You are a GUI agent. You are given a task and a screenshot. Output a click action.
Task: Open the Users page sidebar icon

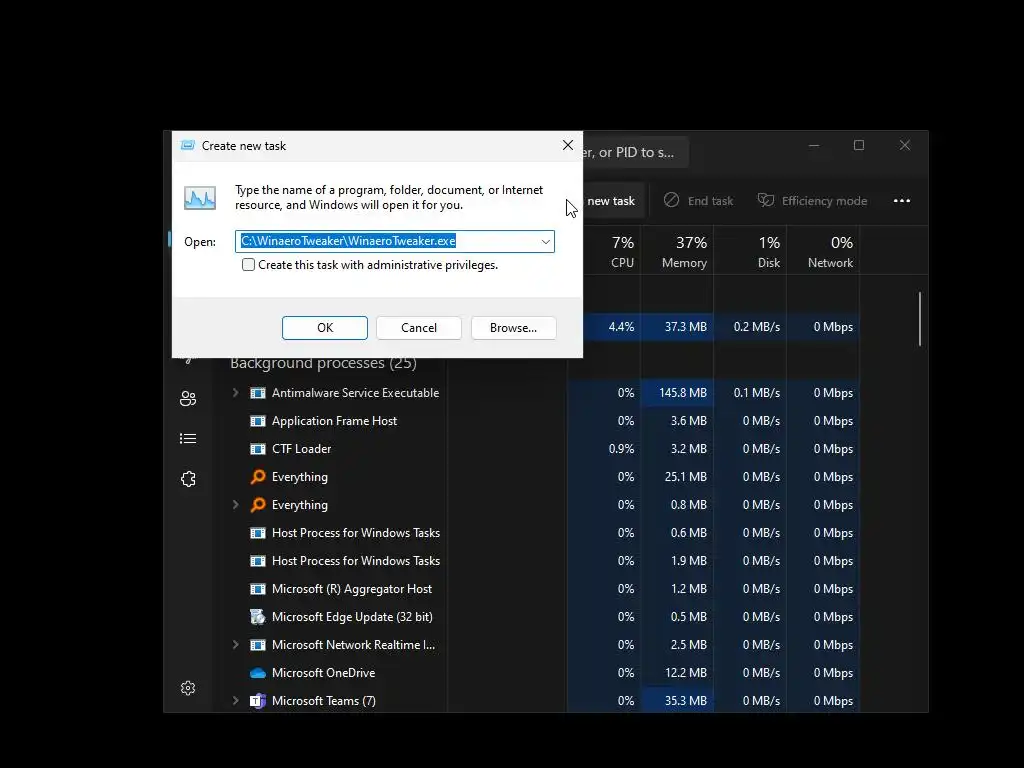click(x=188, y=398)
